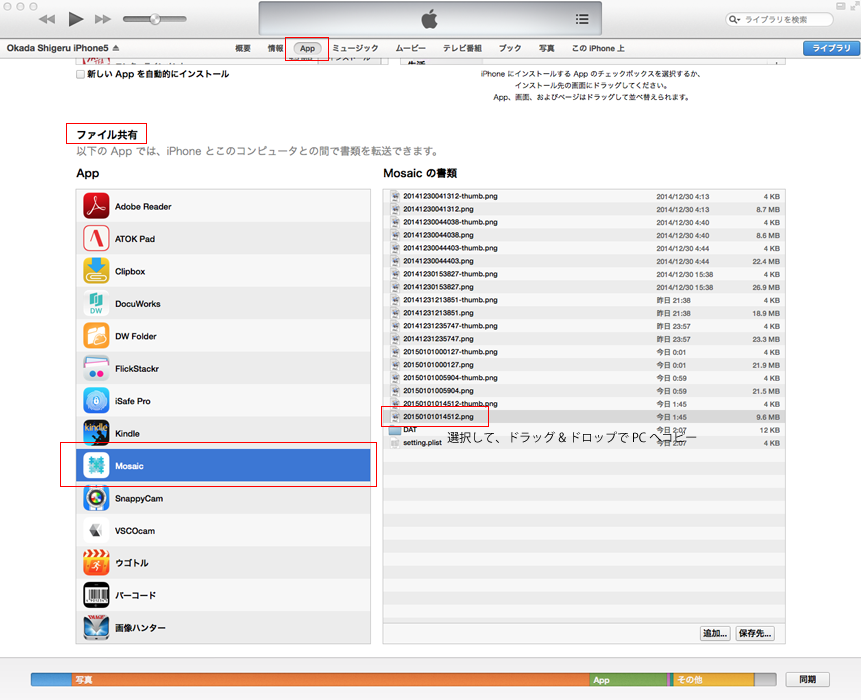Open the Up Next list icon
Screen dimensions: 861x700
click(582, 19)
